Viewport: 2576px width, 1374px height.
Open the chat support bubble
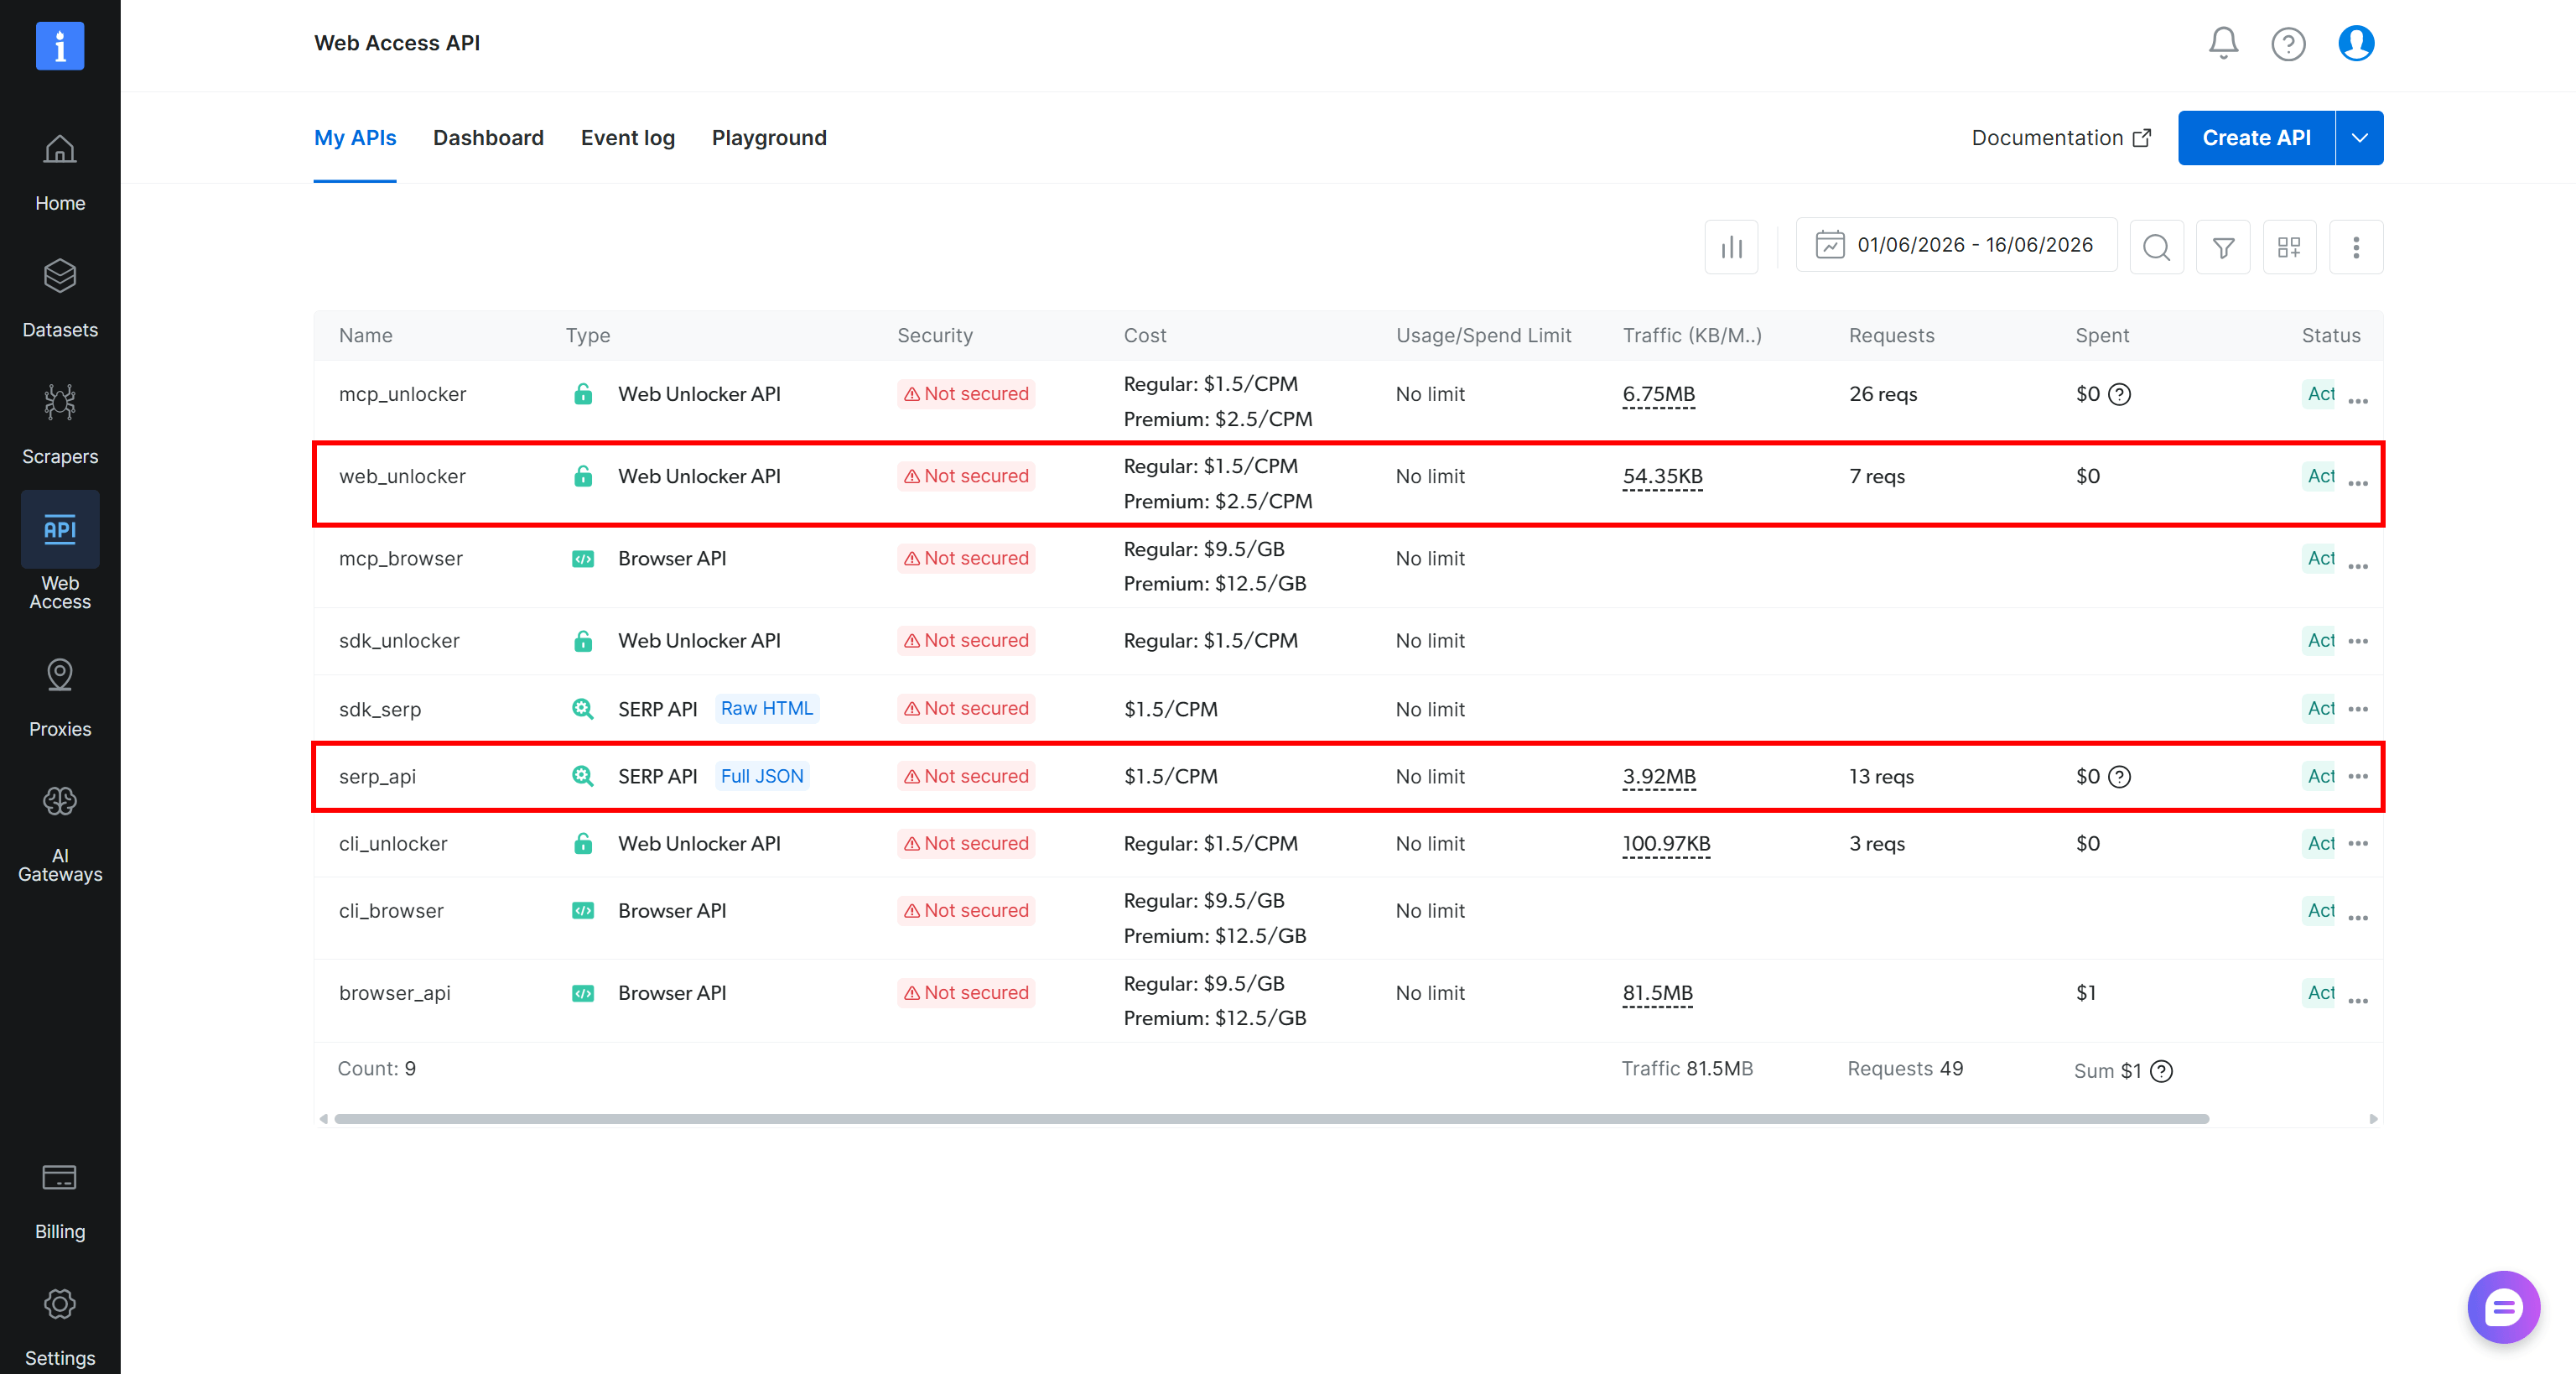2503,1306
